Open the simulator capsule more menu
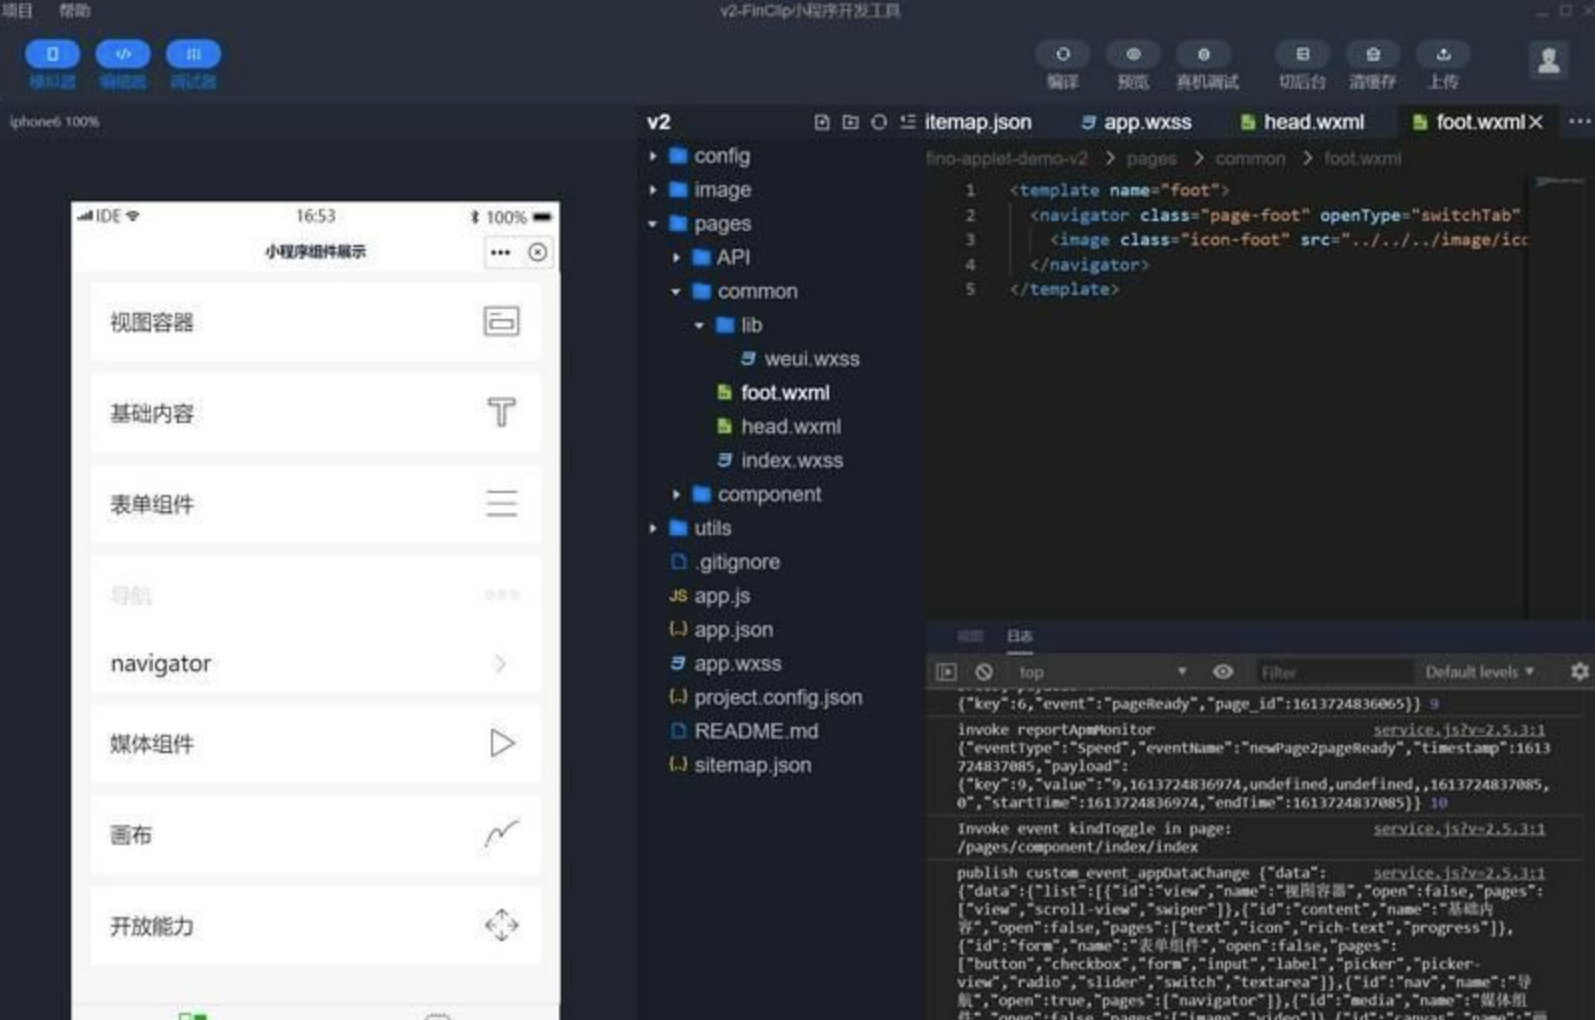 tap(500, 253)
